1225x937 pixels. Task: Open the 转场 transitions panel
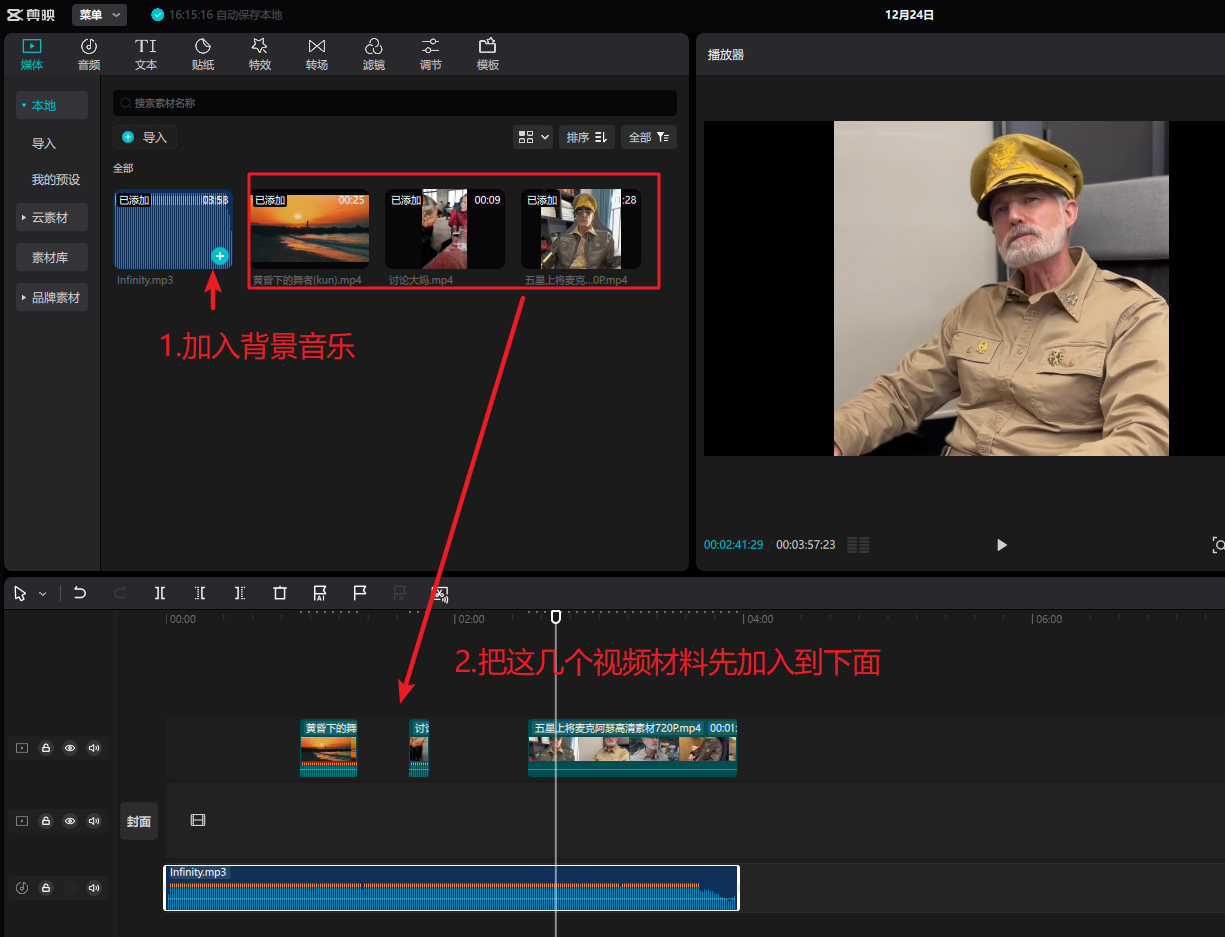click(317, 54)
